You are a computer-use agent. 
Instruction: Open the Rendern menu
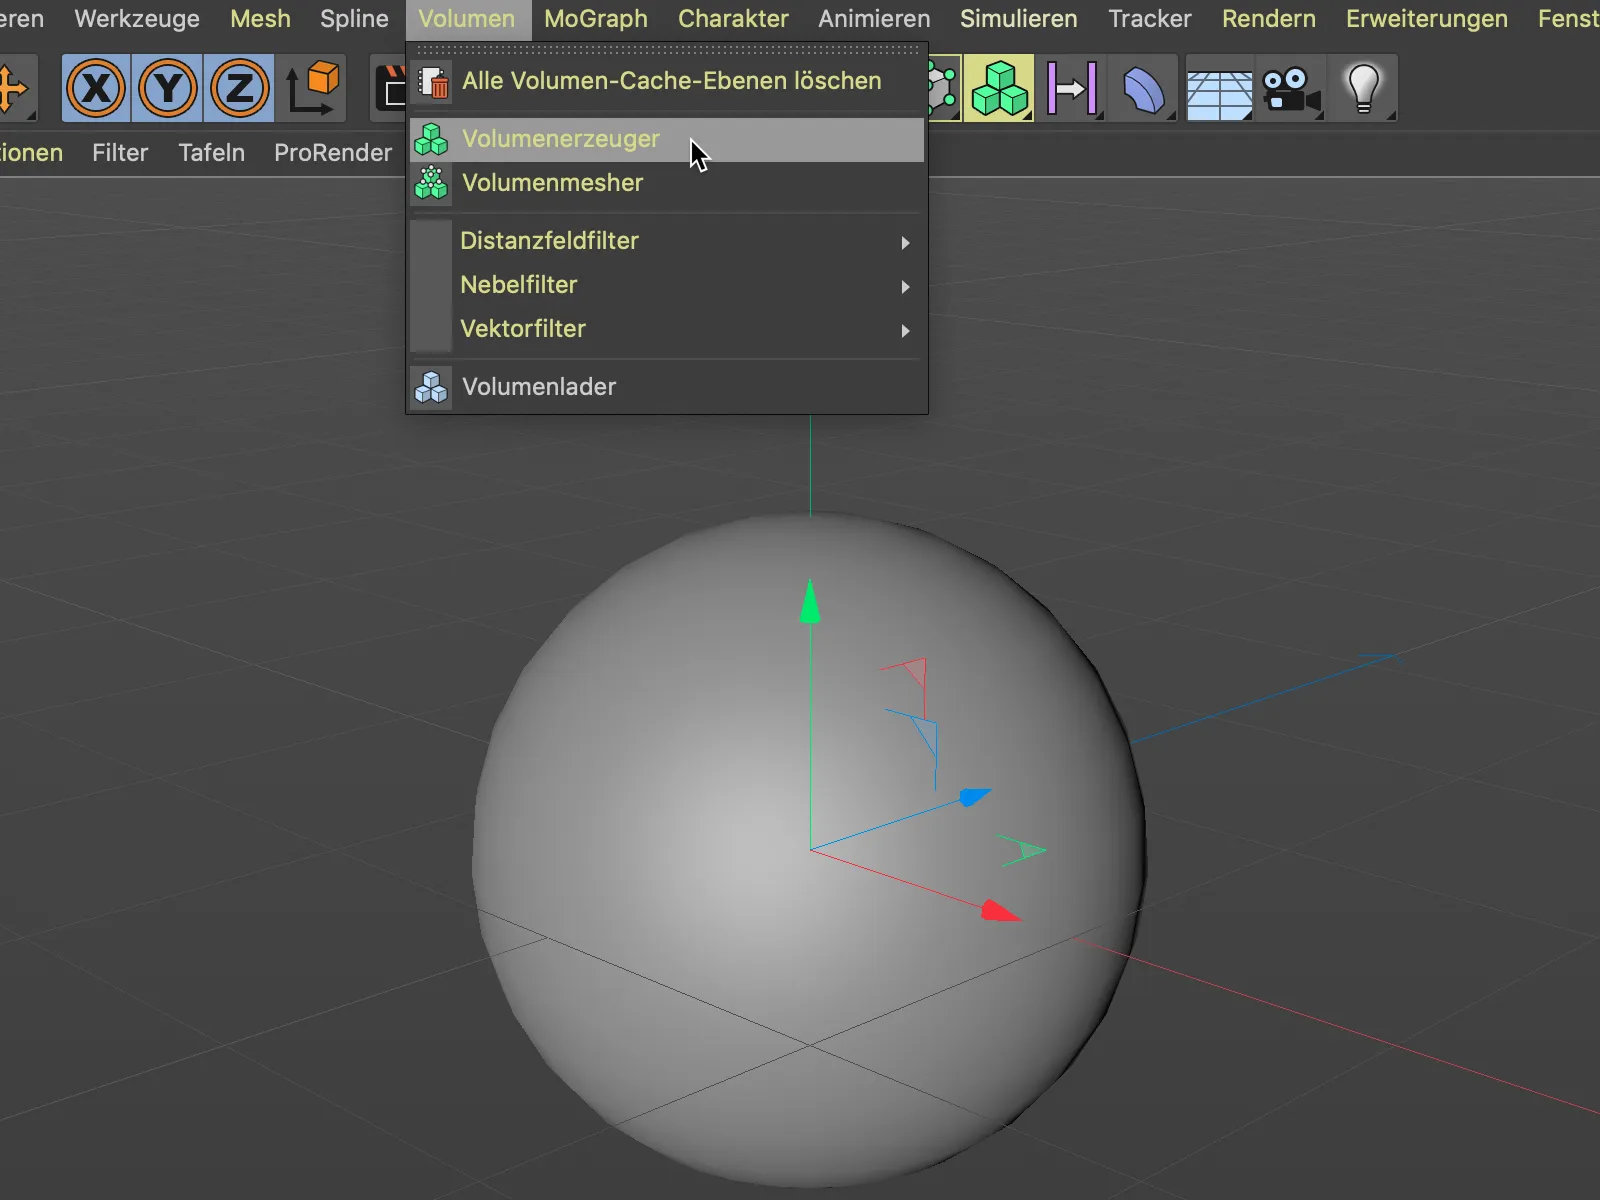pos(1269,19)
